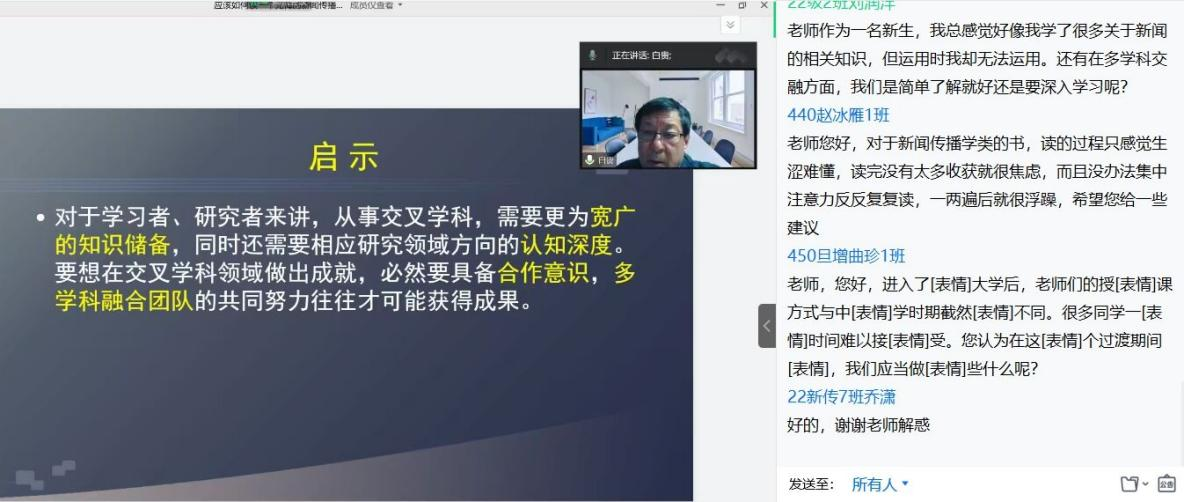Image resolution: width=1184 pixels, height=502 pixels.
Task: Click the 好的，谢谢老师解惑 chat message
Action: point(859,425)
